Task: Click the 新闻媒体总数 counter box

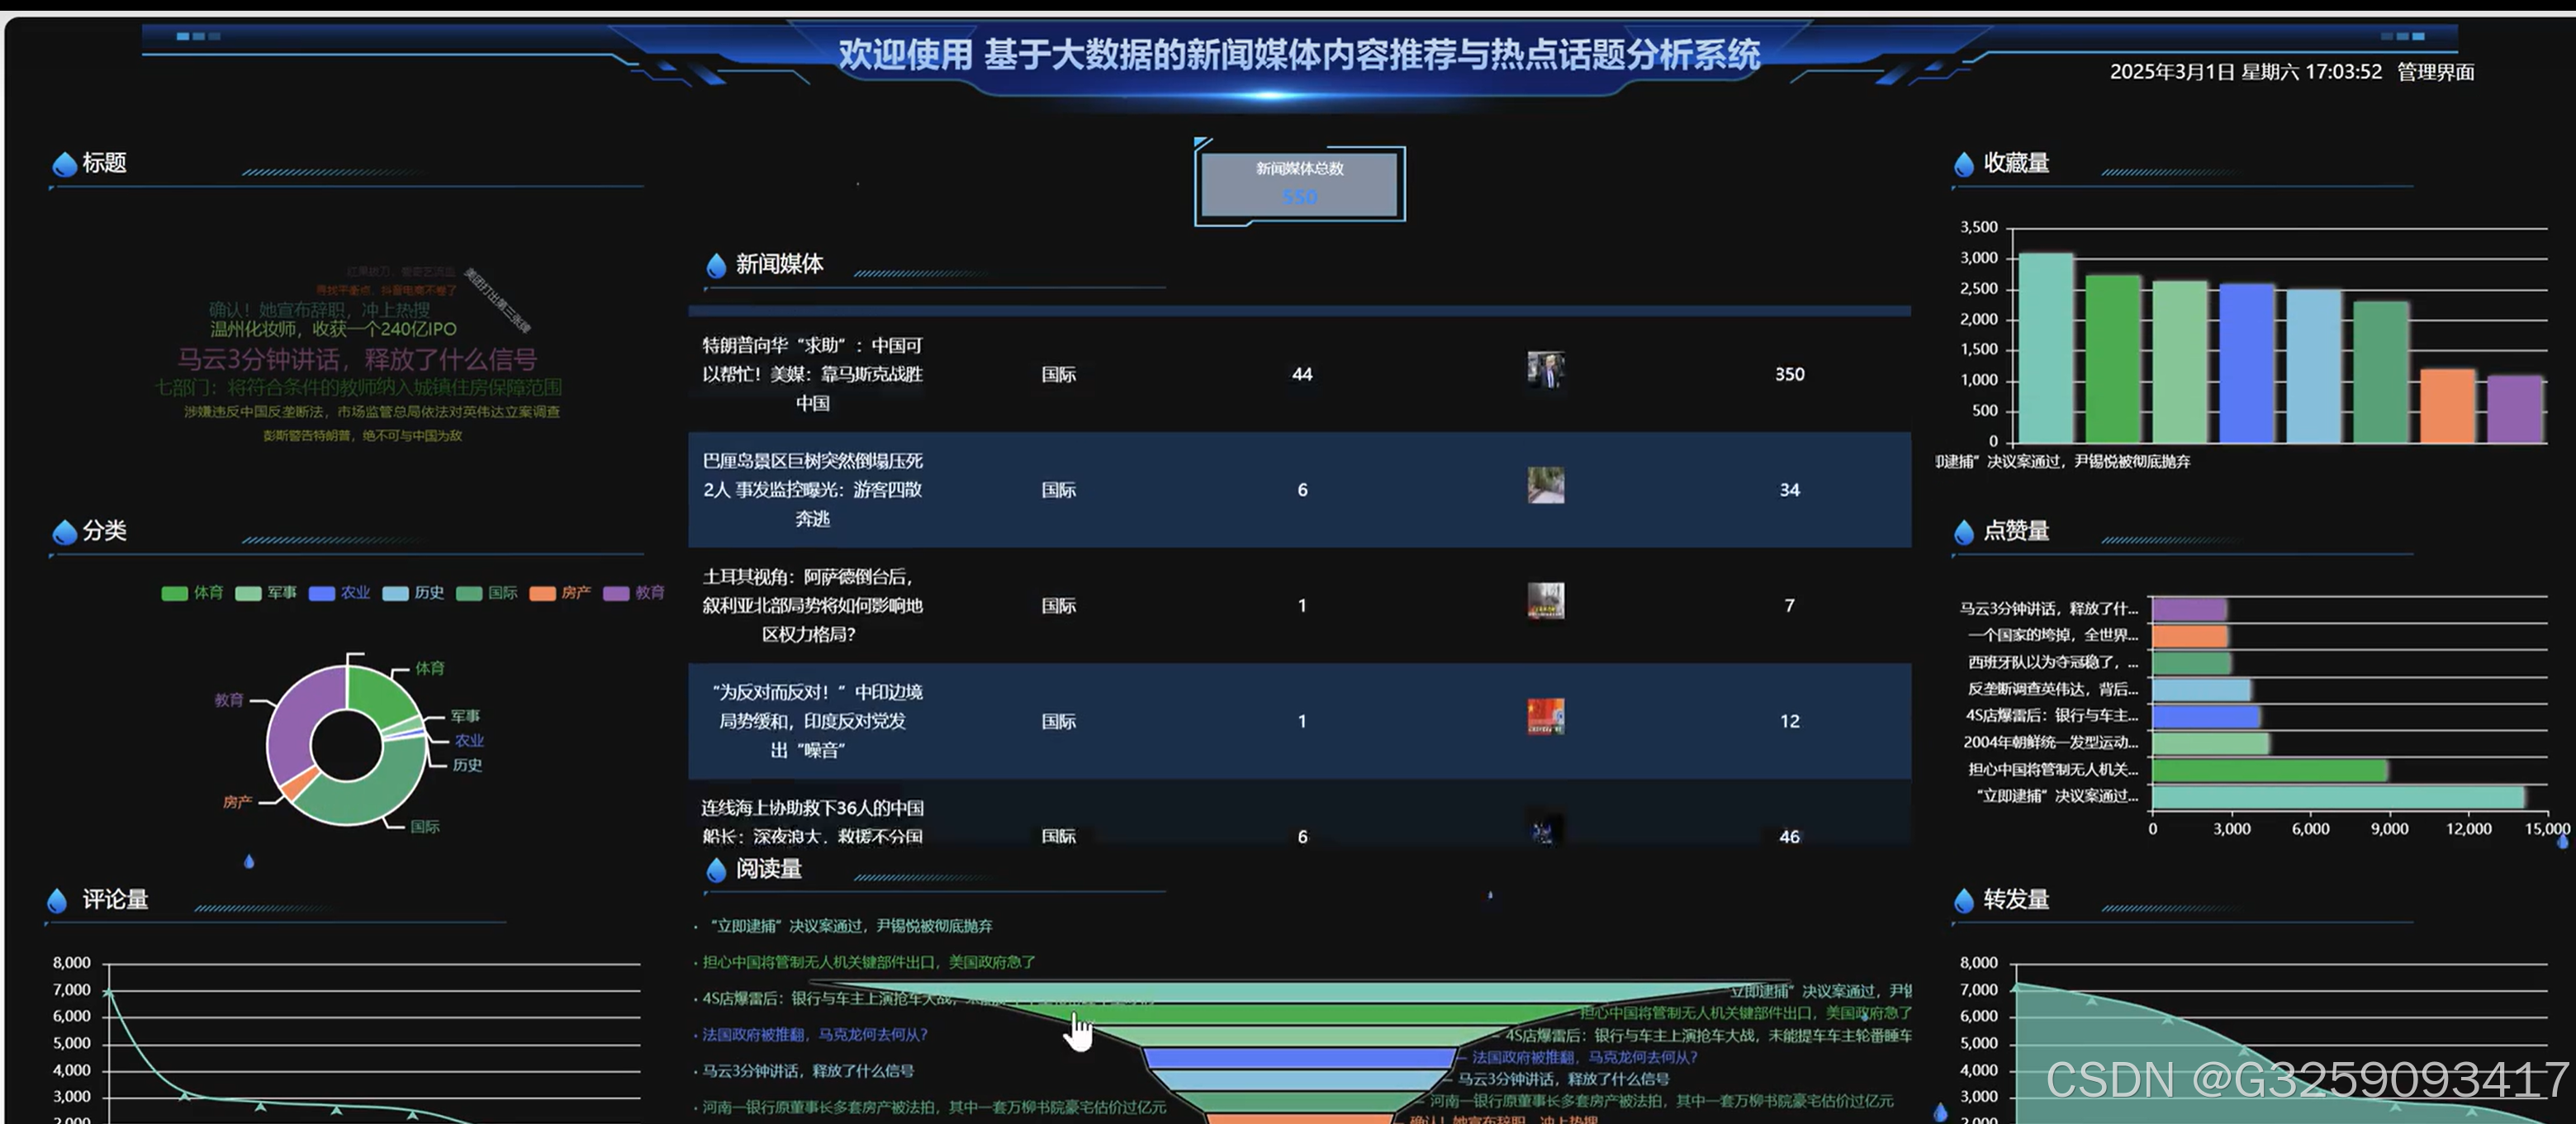Action: [1300, 184]
